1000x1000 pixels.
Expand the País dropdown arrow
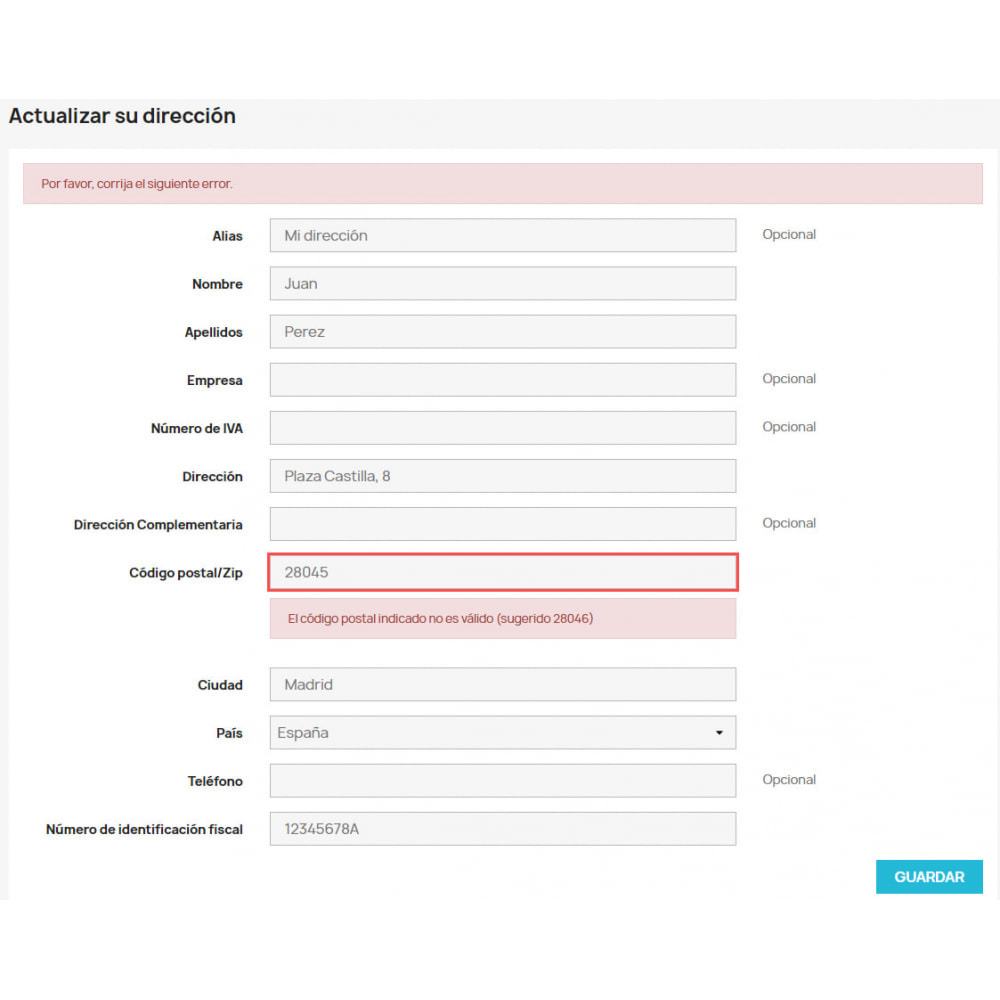(719, 733)
